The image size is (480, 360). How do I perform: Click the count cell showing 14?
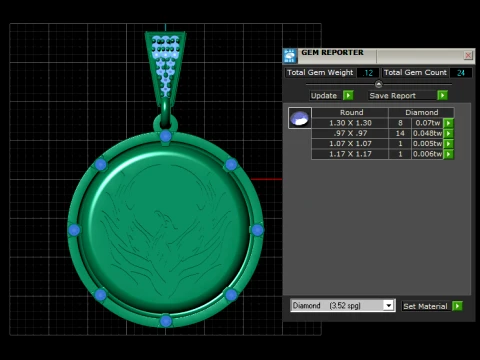(400, 133)
